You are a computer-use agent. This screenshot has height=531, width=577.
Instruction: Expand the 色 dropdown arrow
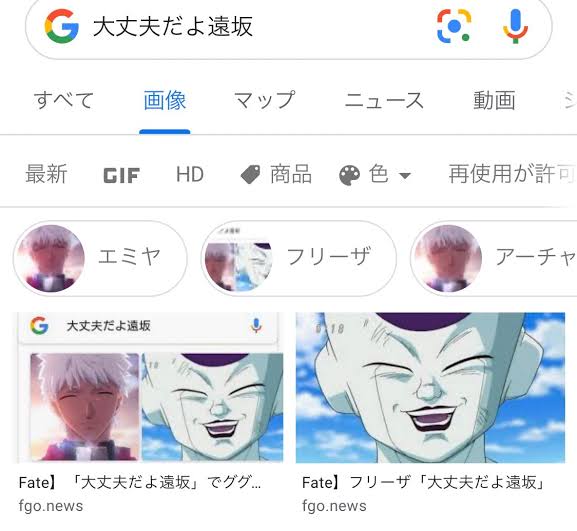(405, 176)
